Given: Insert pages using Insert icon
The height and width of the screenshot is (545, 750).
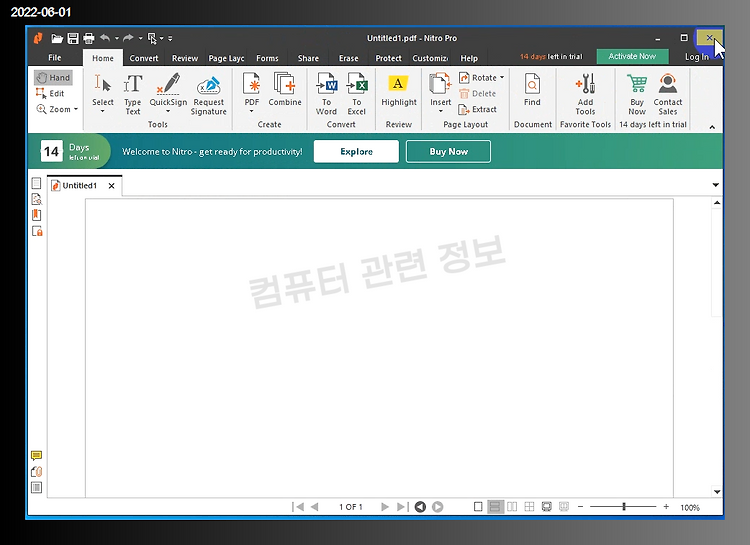Looking at the screenshot, I should click(440, 92).
